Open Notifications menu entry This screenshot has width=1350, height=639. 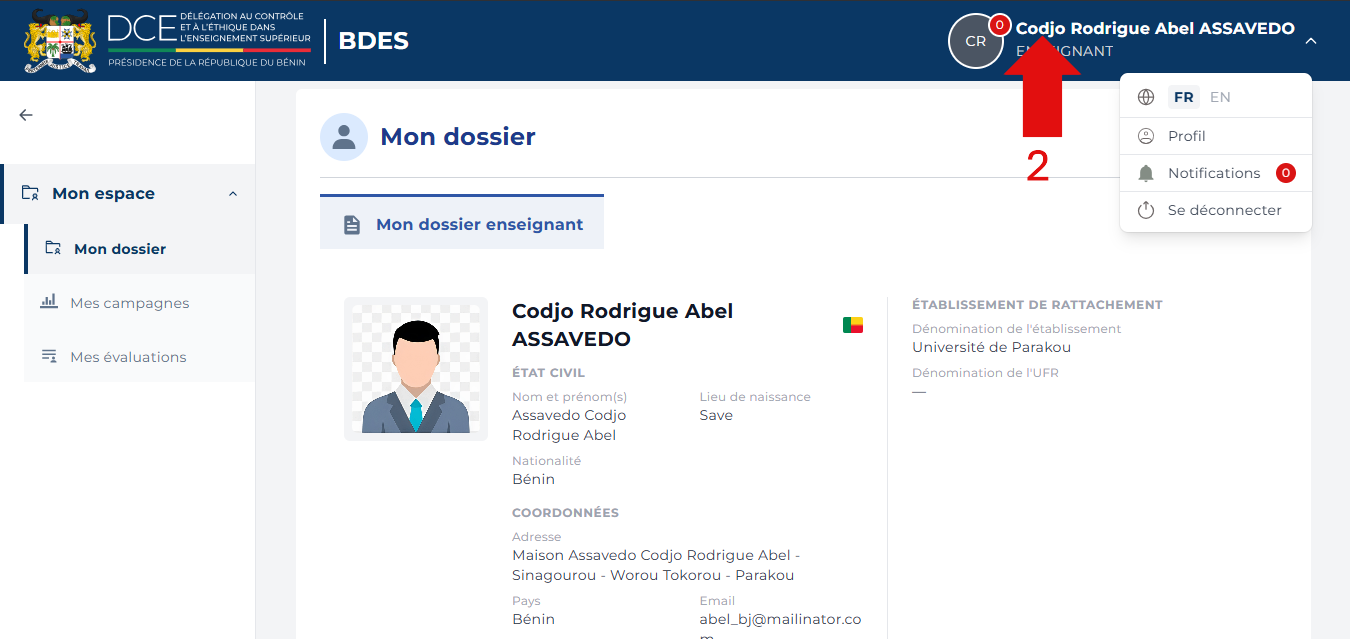(x=1216, y=173)
